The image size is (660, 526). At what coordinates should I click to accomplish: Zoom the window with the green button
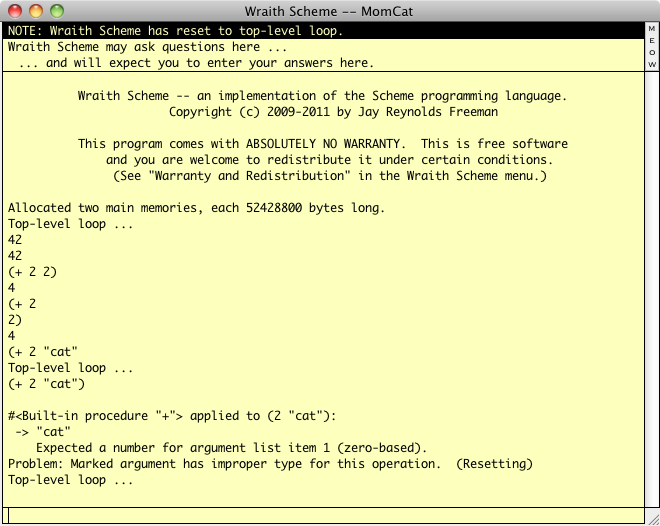tap(56, 11)
